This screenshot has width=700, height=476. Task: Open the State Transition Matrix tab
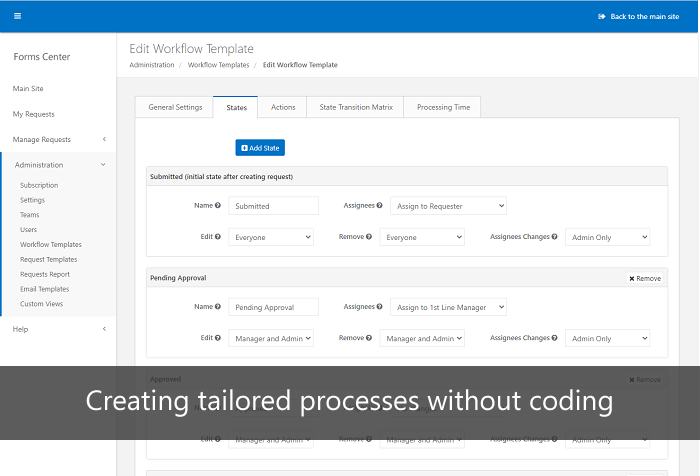point(356,107)
